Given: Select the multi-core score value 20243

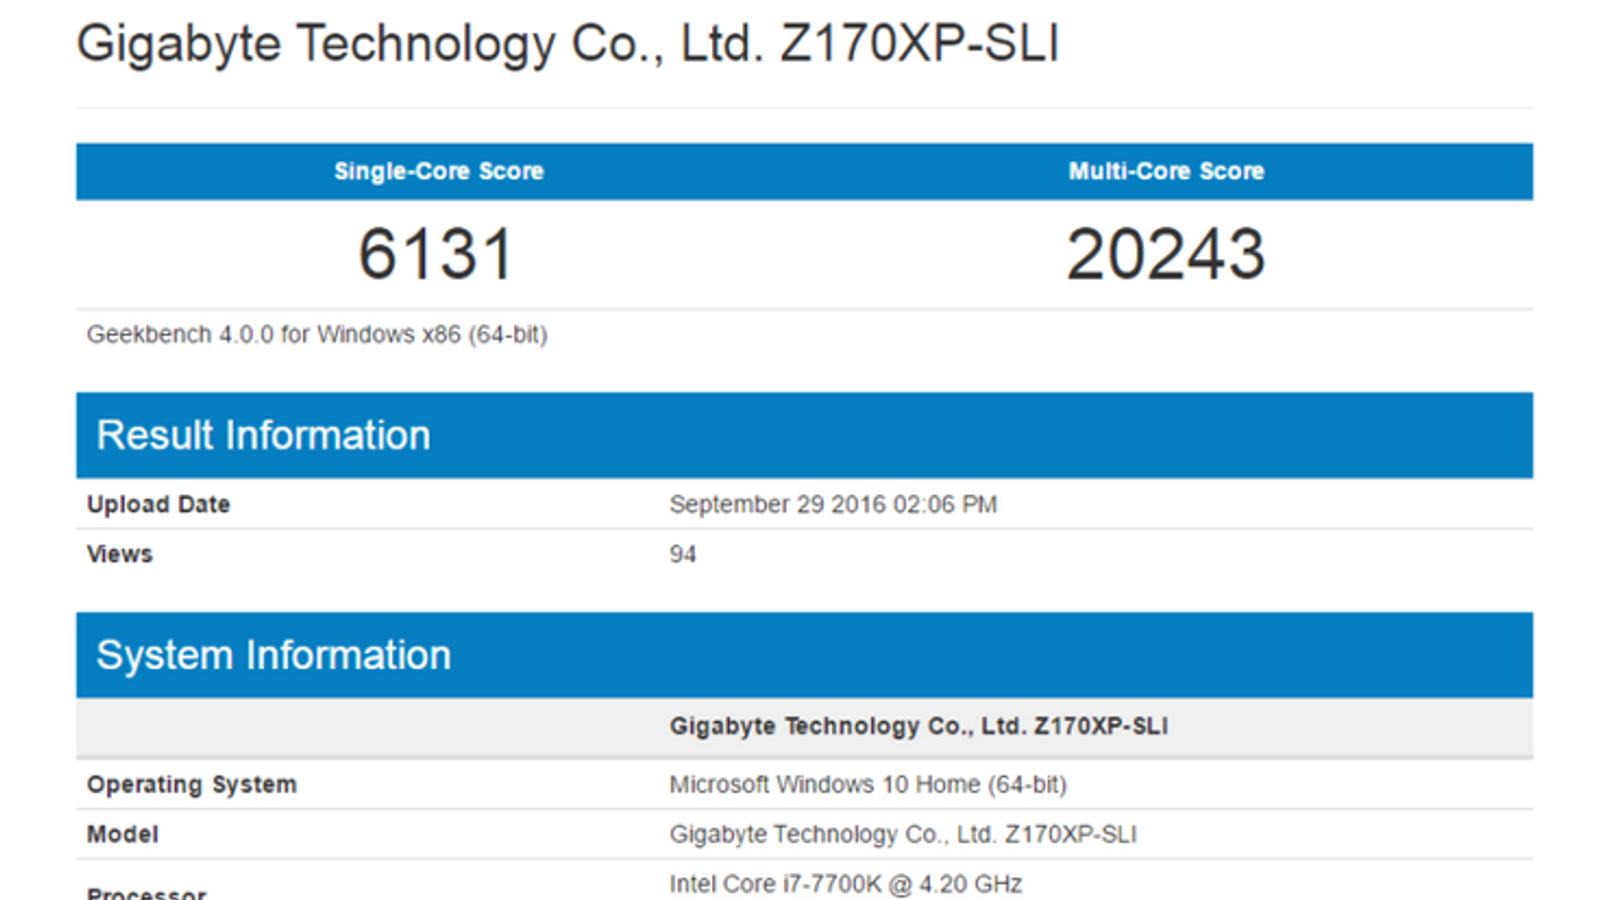Looking at the screenshot, I should click(1166, 254).
